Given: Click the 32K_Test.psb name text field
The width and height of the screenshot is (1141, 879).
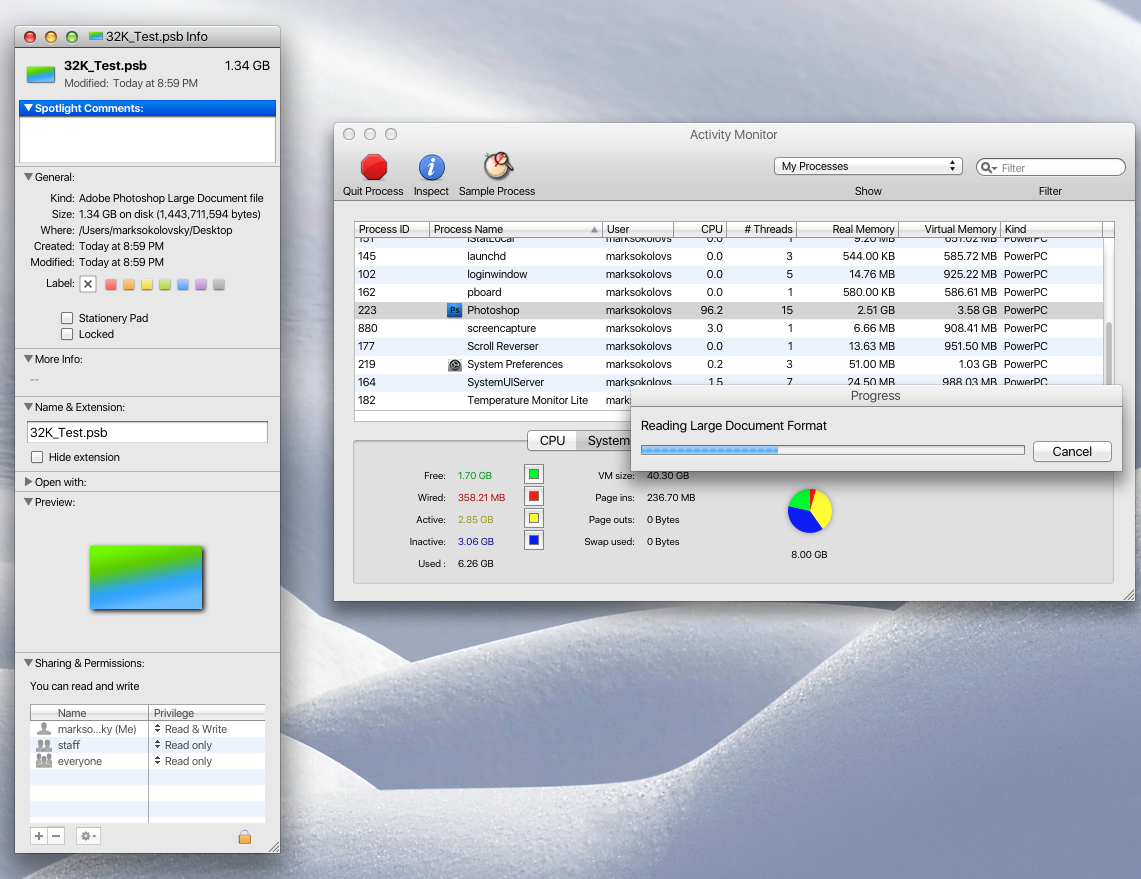Looking at the screenshot, I should click(x=147, y=432).
